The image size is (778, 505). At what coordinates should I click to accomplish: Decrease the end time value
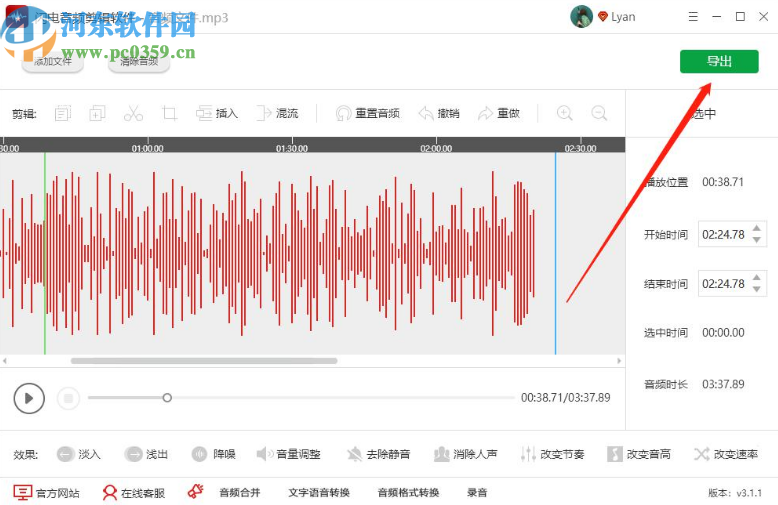point(757,289)
